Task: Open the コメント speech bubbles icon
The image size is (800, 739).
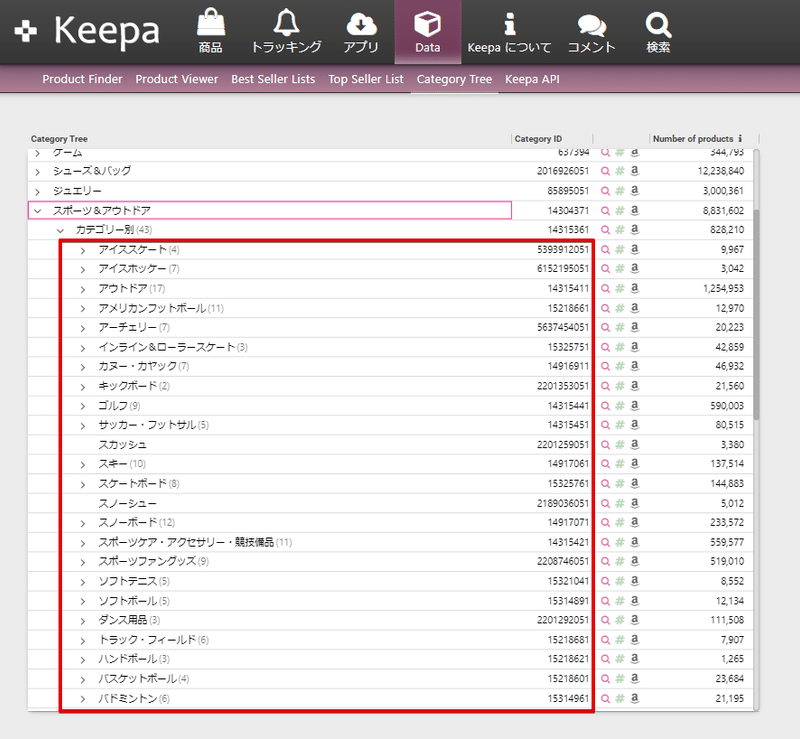Action: [x=592, y=31]
